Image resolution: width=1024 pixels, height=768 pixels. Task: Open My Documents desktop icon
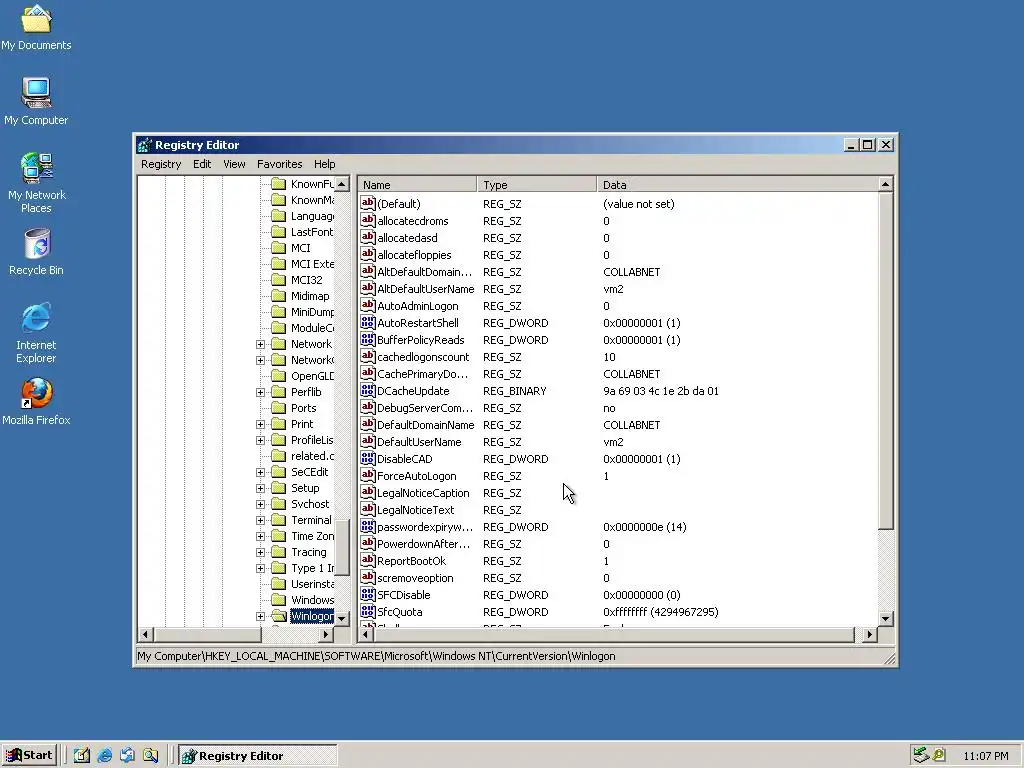pyautogui.click(x=36, y=27)
